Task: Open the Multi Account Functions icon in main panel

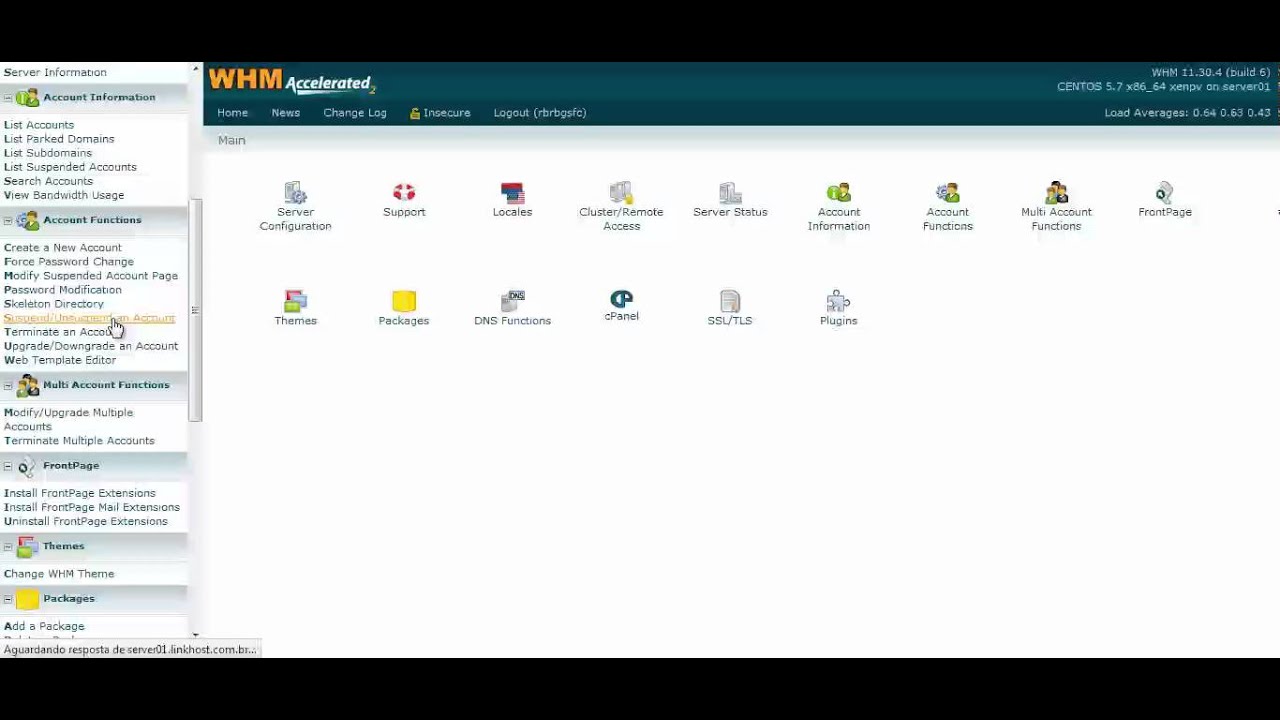Action: 1056,193
